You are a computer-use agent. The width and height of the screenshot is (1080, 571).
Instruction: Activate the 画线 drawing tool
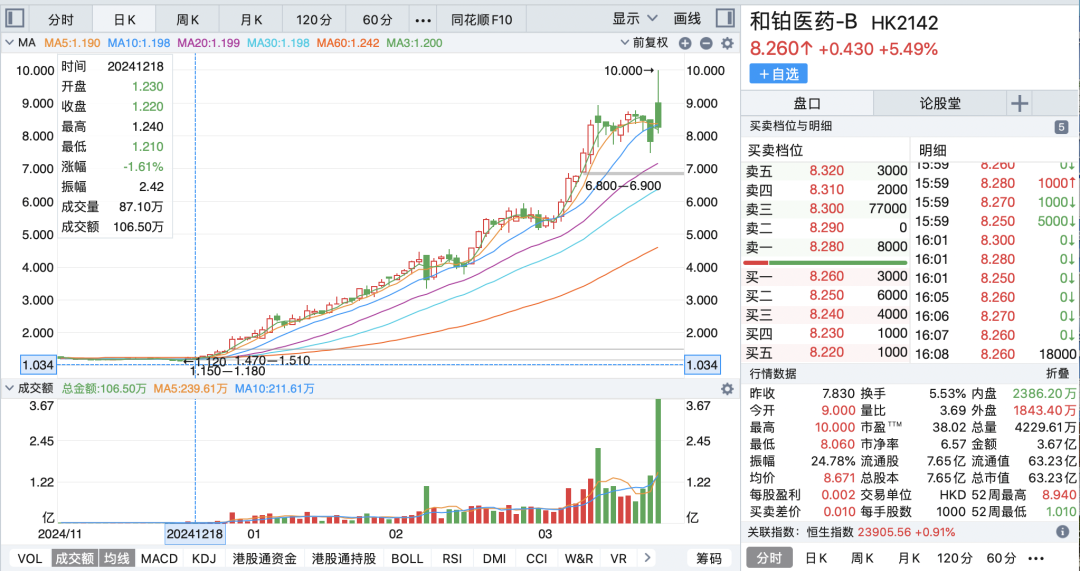coord(686,19)
